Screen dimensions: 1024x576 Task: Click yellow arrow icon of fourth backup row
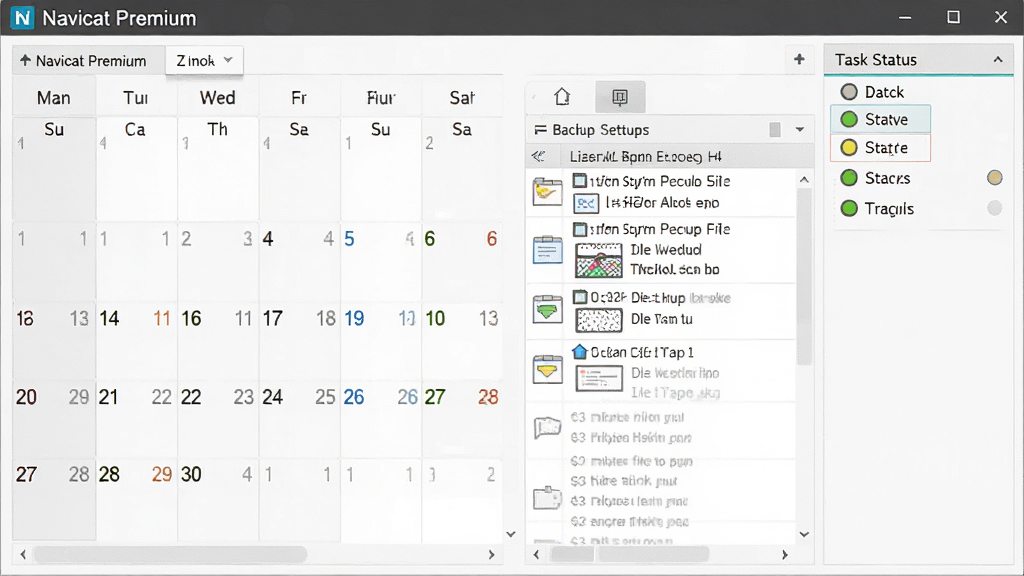547,370
